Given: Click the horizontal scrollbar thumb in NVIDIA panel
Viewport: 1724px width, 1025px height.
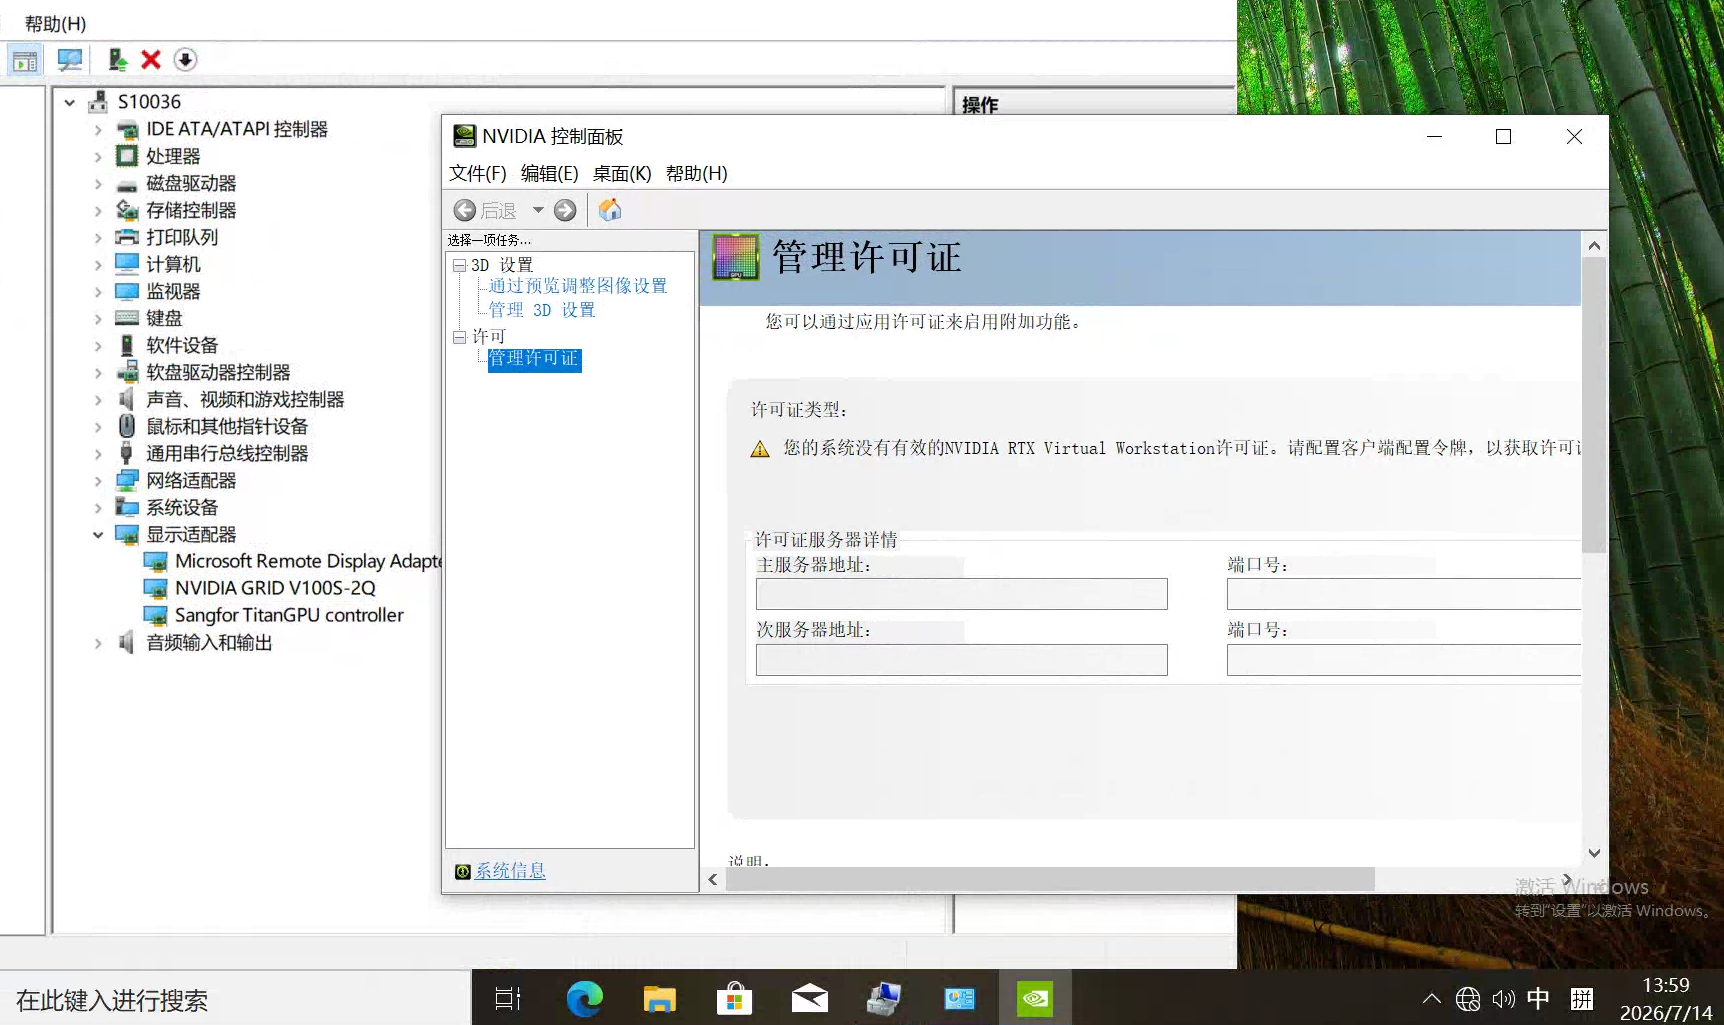Looking at the screenshot, I should (x=1049, y=879).
